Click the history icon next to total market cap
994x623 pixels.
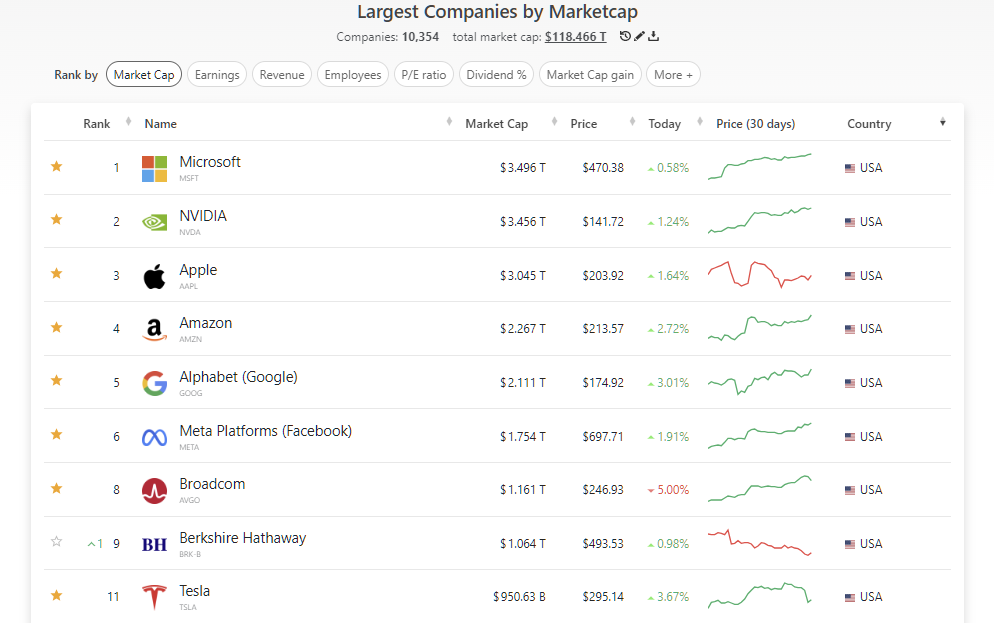(x=625, y=36)
